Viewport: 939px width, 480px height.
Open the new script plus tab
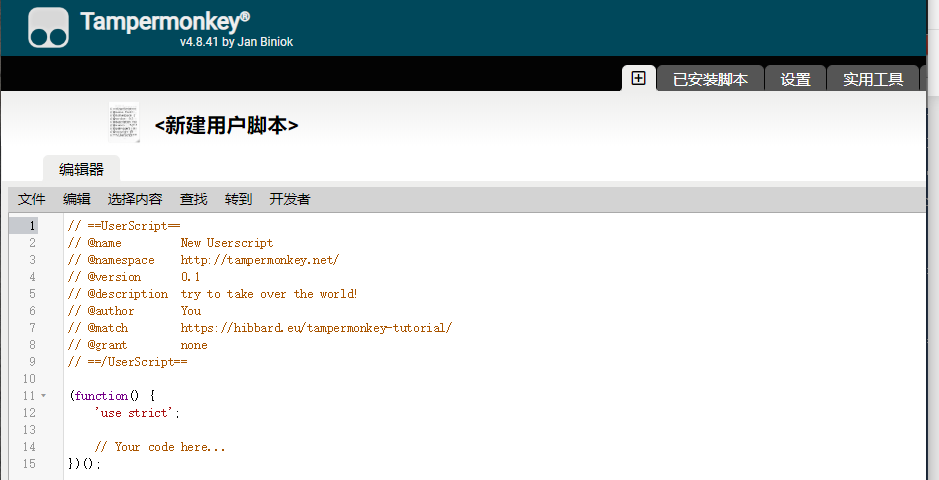pyautogui.click(x=639, y=78)
